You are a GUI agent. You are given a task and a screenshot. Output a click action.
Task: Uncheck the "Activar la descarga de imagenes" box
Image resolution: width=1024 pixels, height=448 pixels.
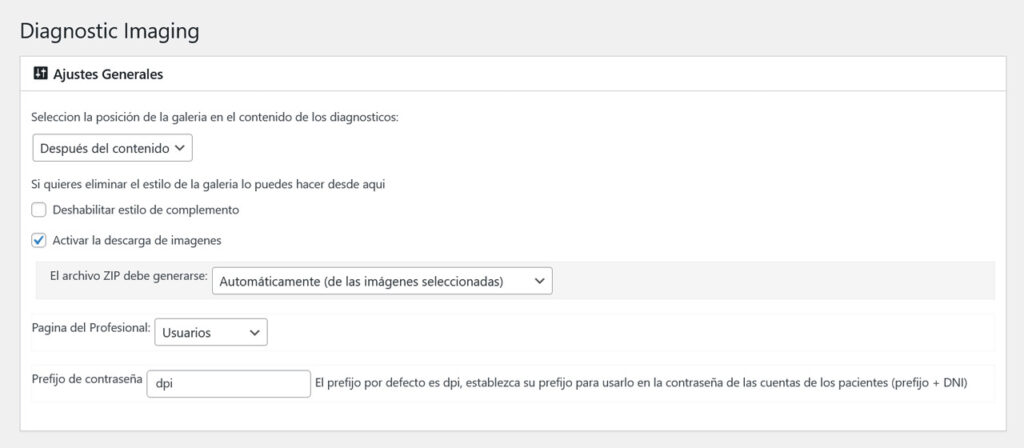(39, 240)
